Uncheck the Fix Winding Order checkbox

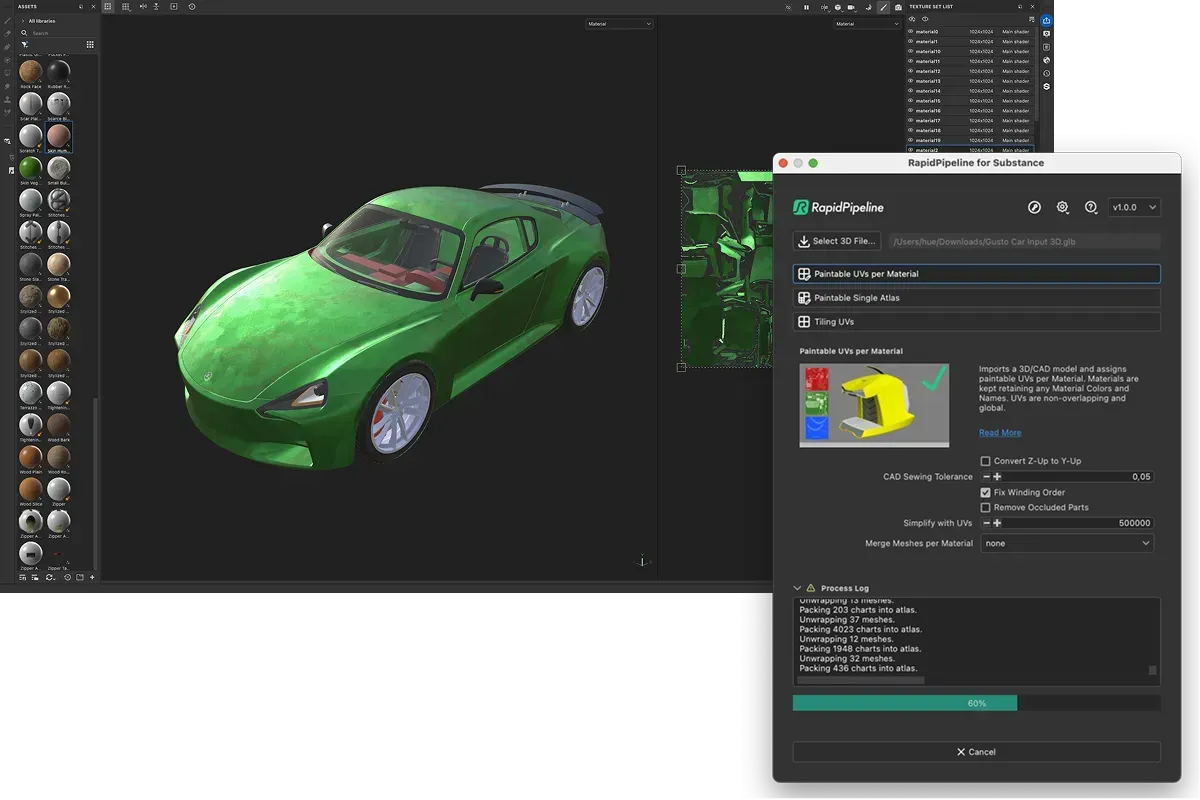click(x=986, y=492)
